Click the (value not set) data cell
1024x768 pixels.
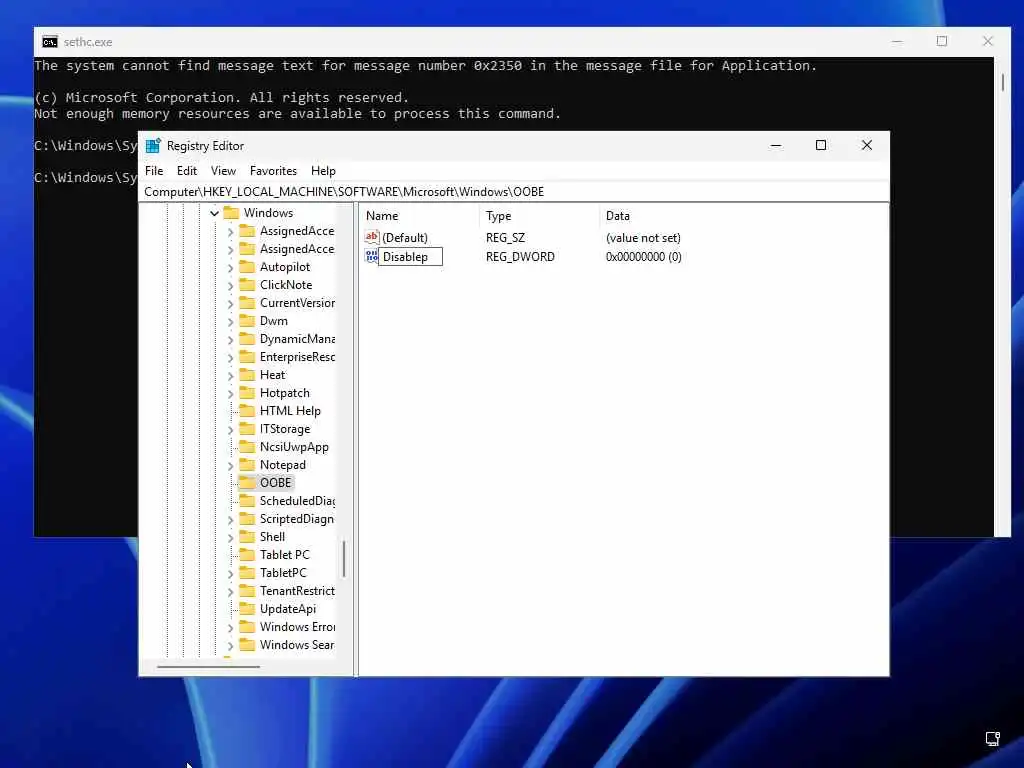[x=643, y=238]
